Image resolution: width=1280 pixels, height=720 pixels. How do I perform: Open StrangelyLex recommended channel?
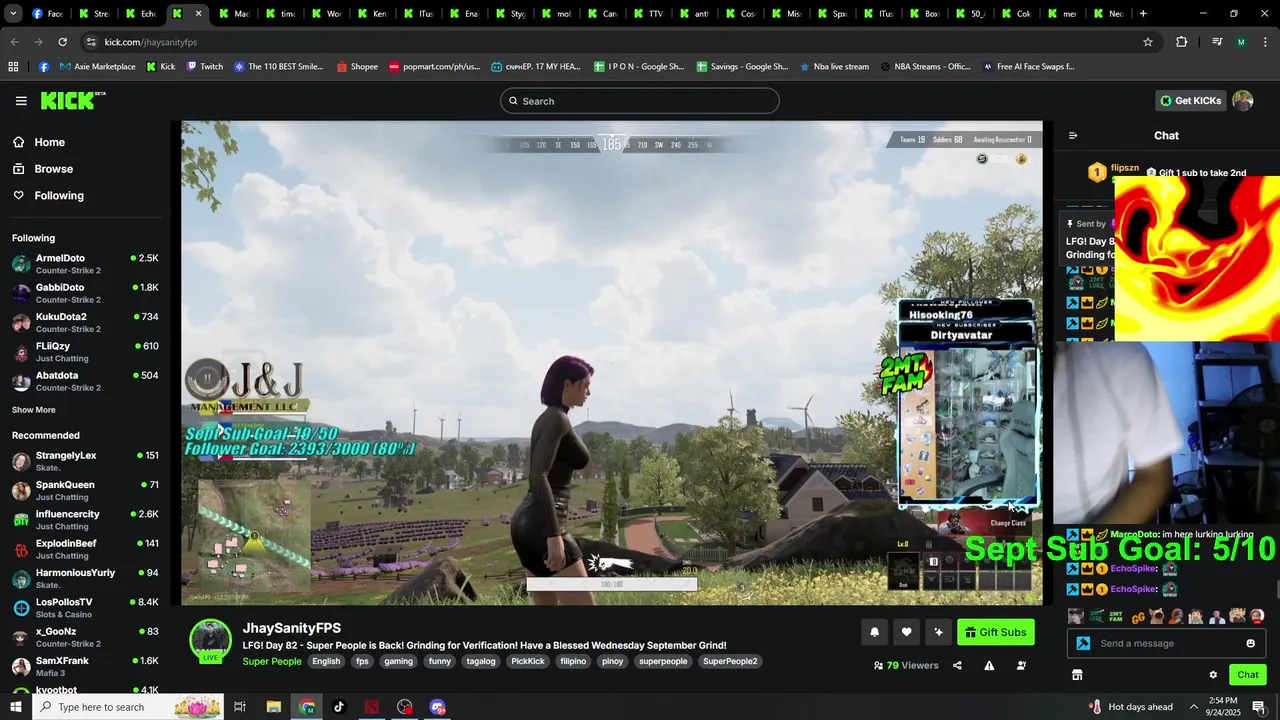[x=85, y=461]
